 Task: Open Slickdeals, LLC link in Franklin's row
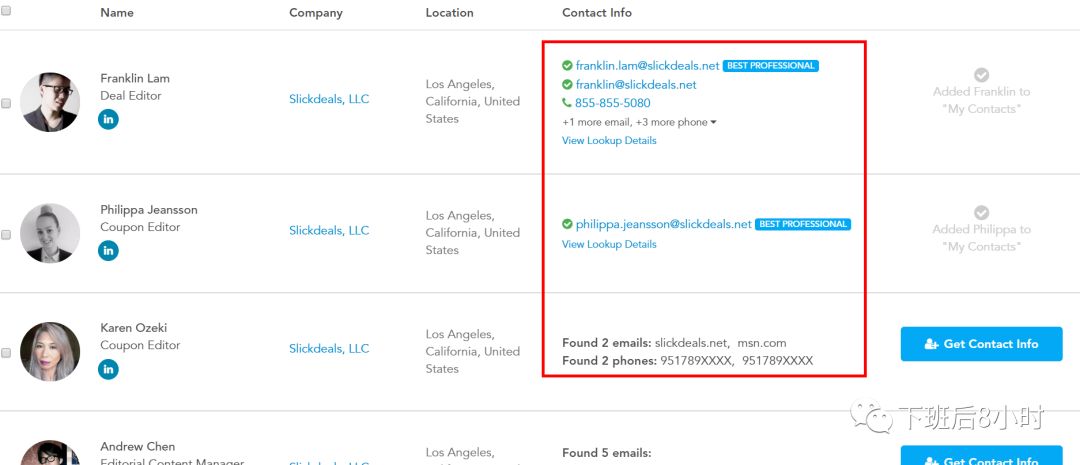click(x=329, y=99)
